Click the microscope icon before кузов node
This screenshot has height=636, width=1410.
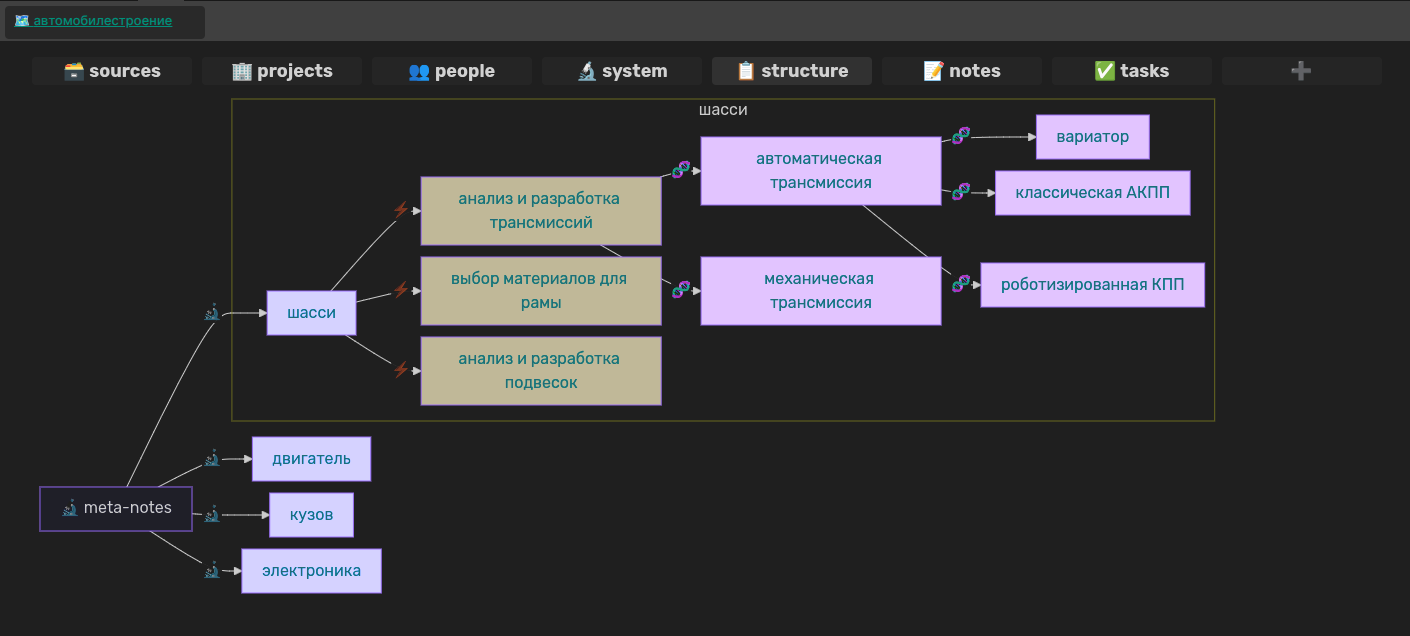[211, 515]
